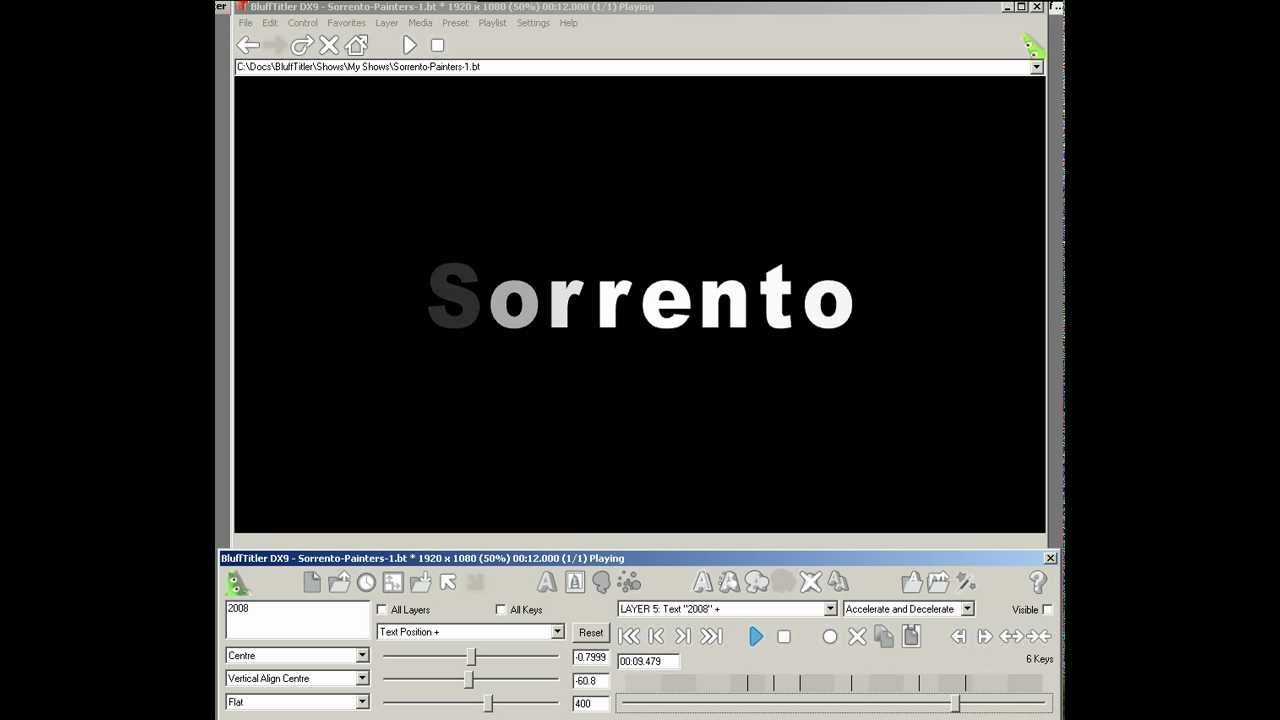Click the refresh arrow in top toolbar
The image size is (1280, 720).
click(x=302, y=45)
